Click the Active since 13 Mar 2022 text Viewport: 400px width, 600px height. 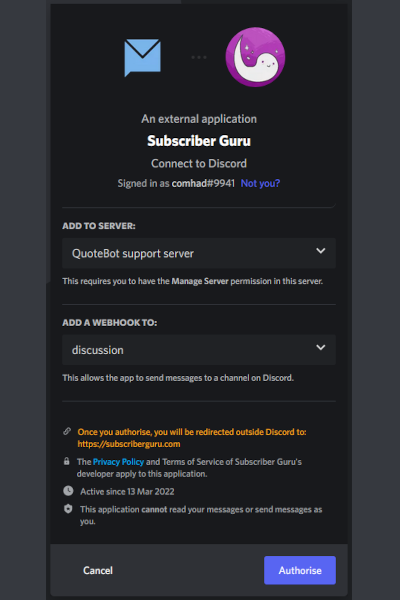pos(127,492)
